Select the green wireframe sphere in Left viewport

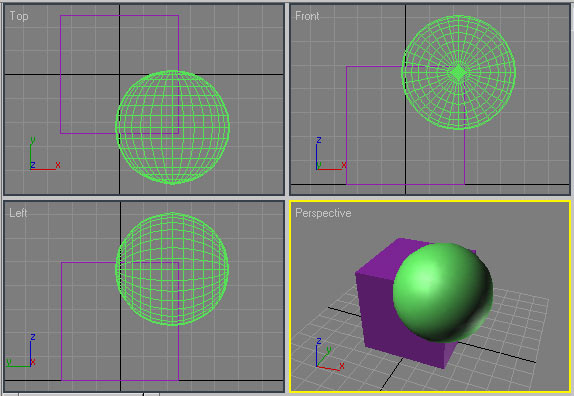coord(172,269)
